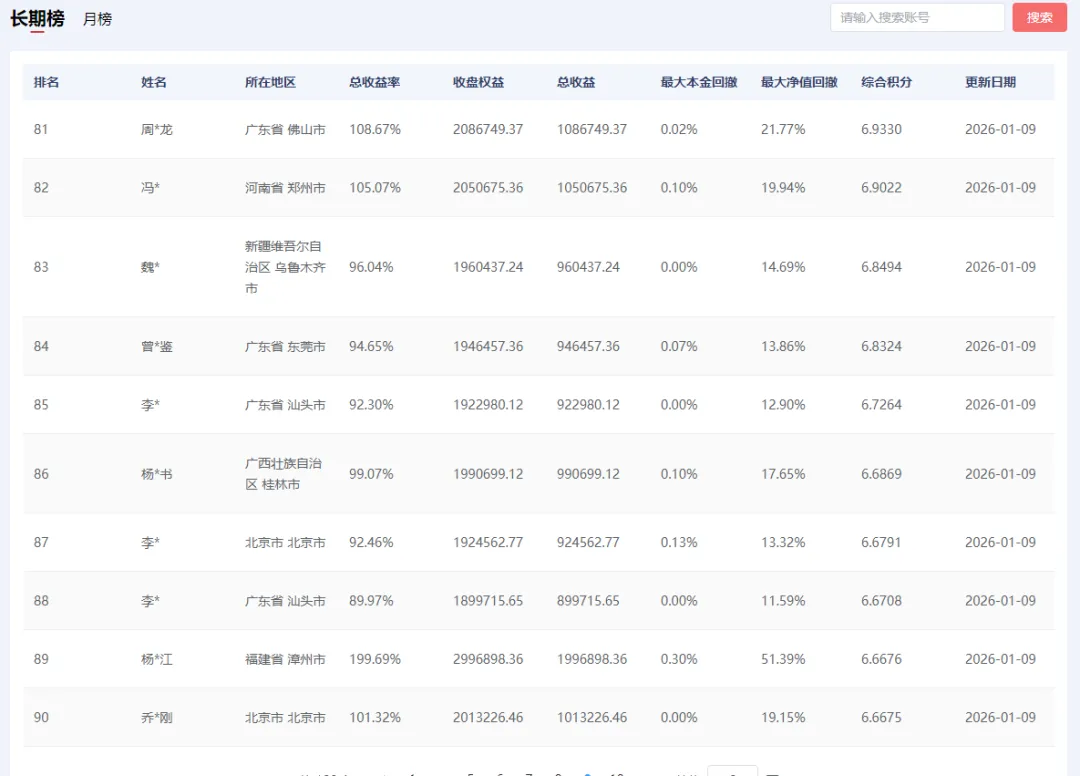Select the row for 魏* ranked 83
Viewport: 1080px width, 776px height.
(x=539, y=267)
